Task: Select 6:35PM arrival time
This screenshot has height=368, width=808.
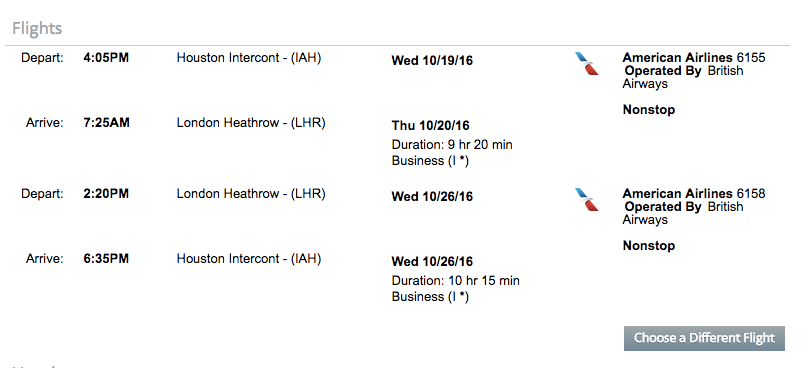Action: click(x=106, y=259)
